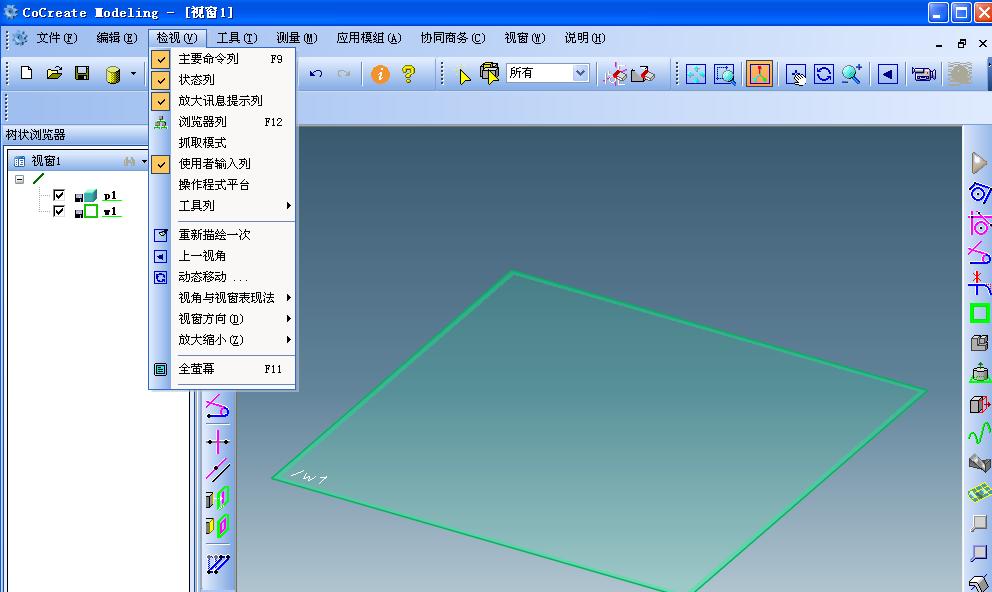The image size is (992, 592).
Task: Click the w1 label on the workplane
Action: (x=309, y=478)
